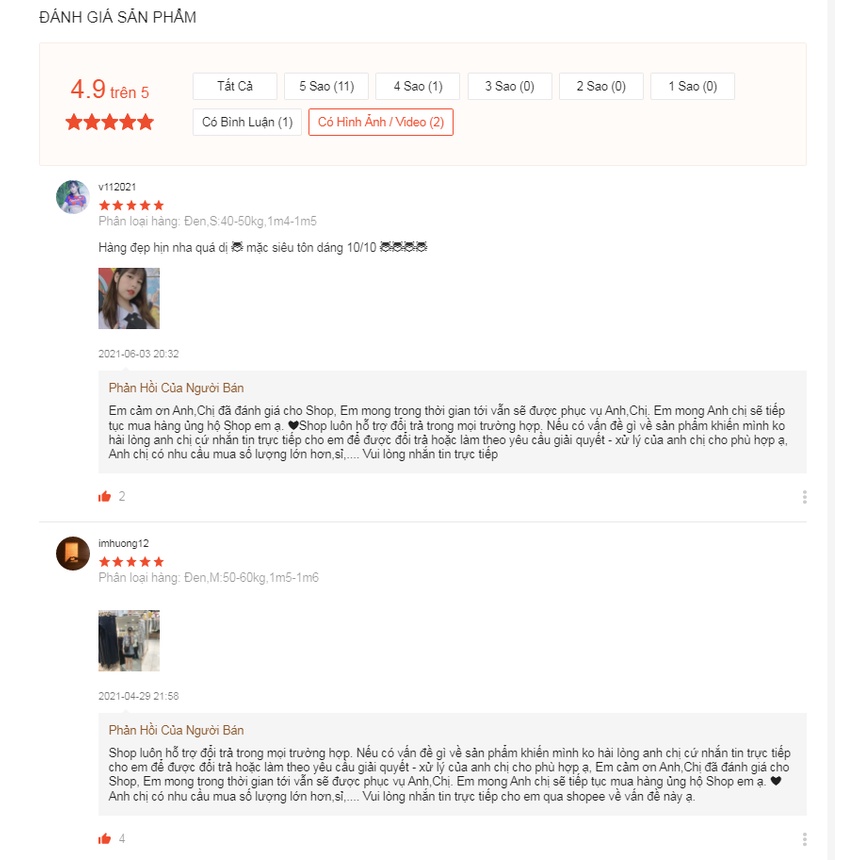This screenshot has height=860, width=860.
Task: Click star rating on v112021's review
Action: [131, 205]
